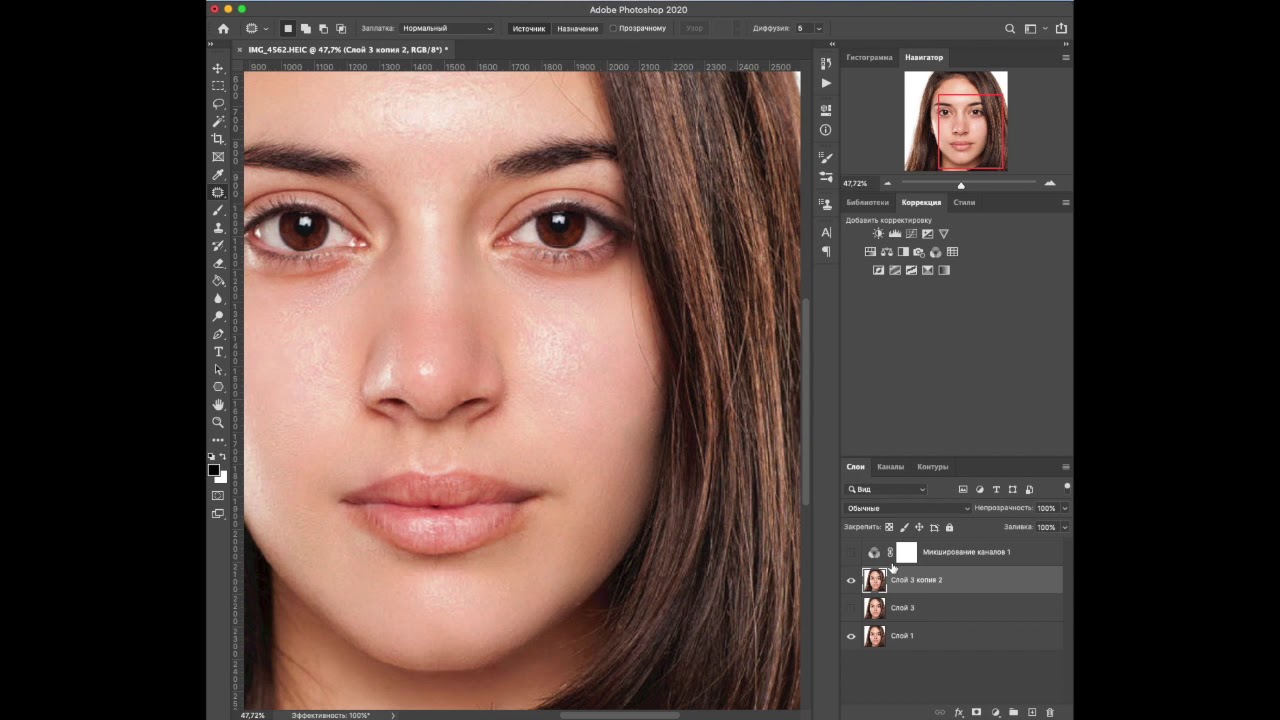The image size is (1280, 720).
Task: Toggle lock transparent pixels
Action: coord(889,527)
